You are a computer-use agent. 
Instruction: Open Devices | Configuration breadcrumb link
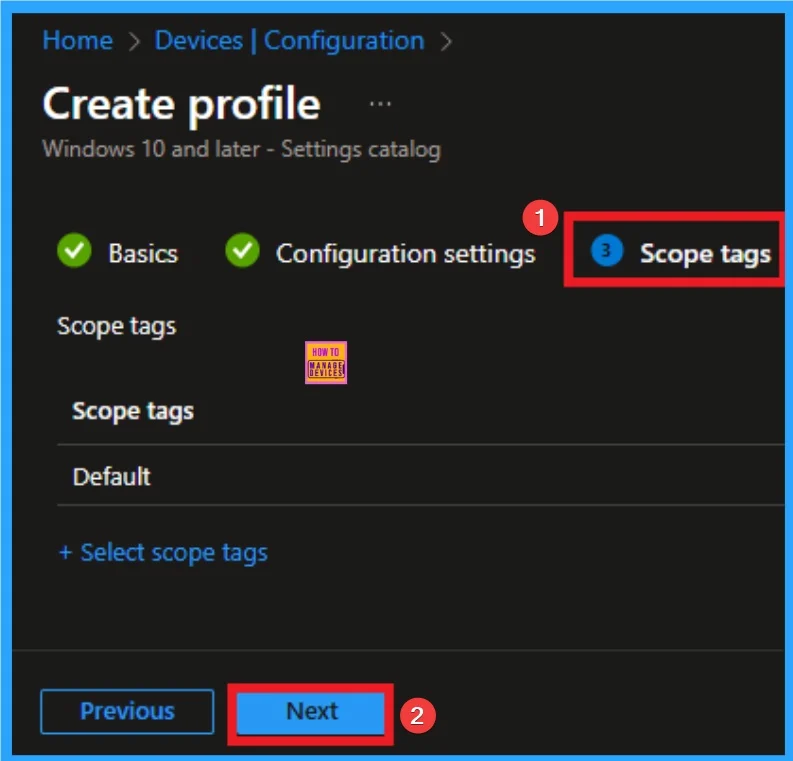pyautogui.click(x=289, y=41)
